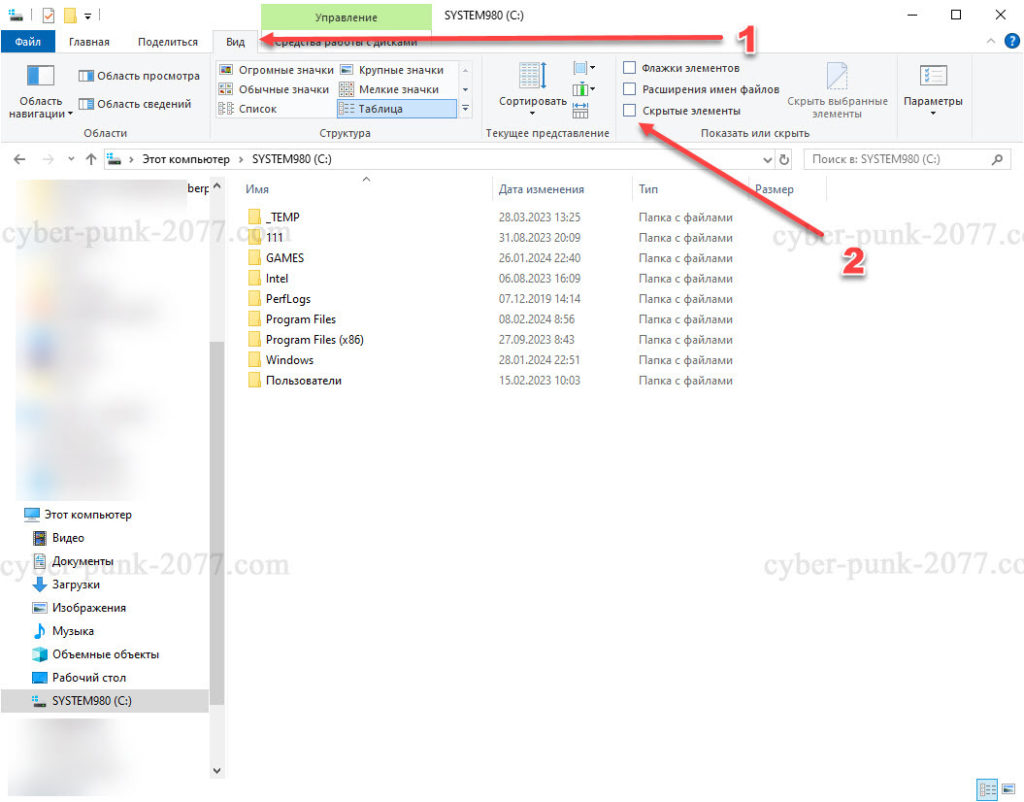Open address bar history dropdown arrow

click(x=767, y=159)
